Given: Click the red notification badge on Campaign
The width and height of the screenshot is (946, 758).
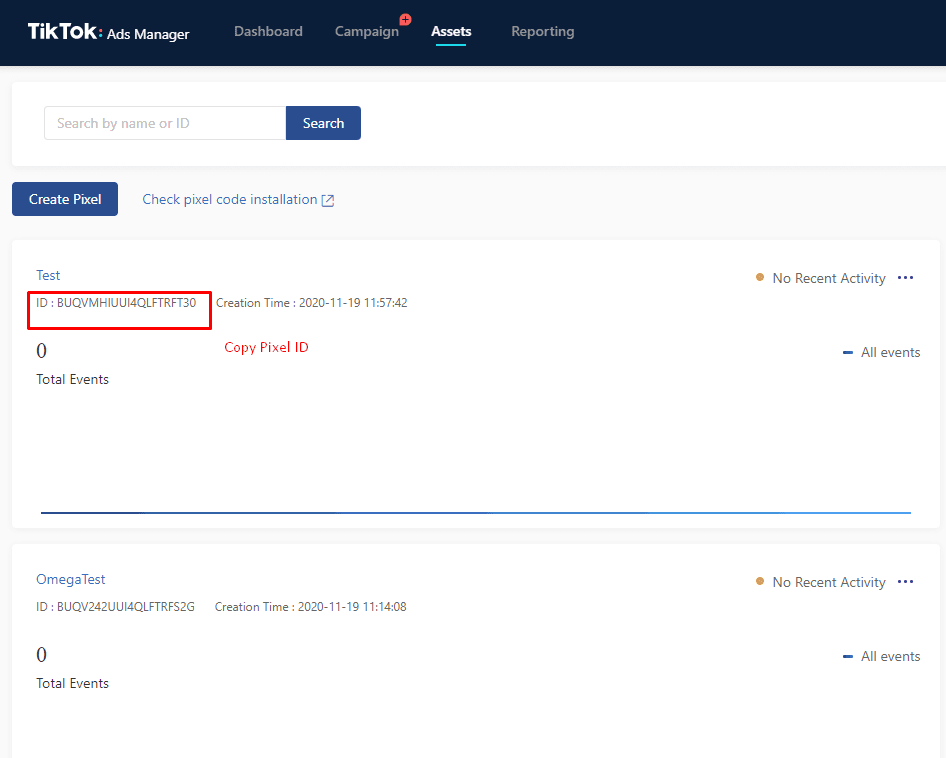Looking at the screenshot, I should pos(405,19).
